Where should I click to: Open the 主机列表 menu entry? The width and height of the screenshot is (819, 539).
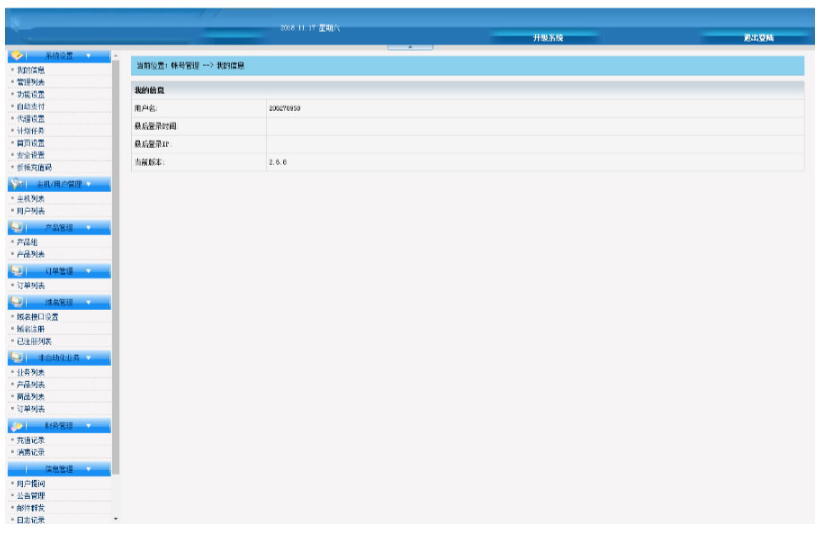tap(31, 199)
